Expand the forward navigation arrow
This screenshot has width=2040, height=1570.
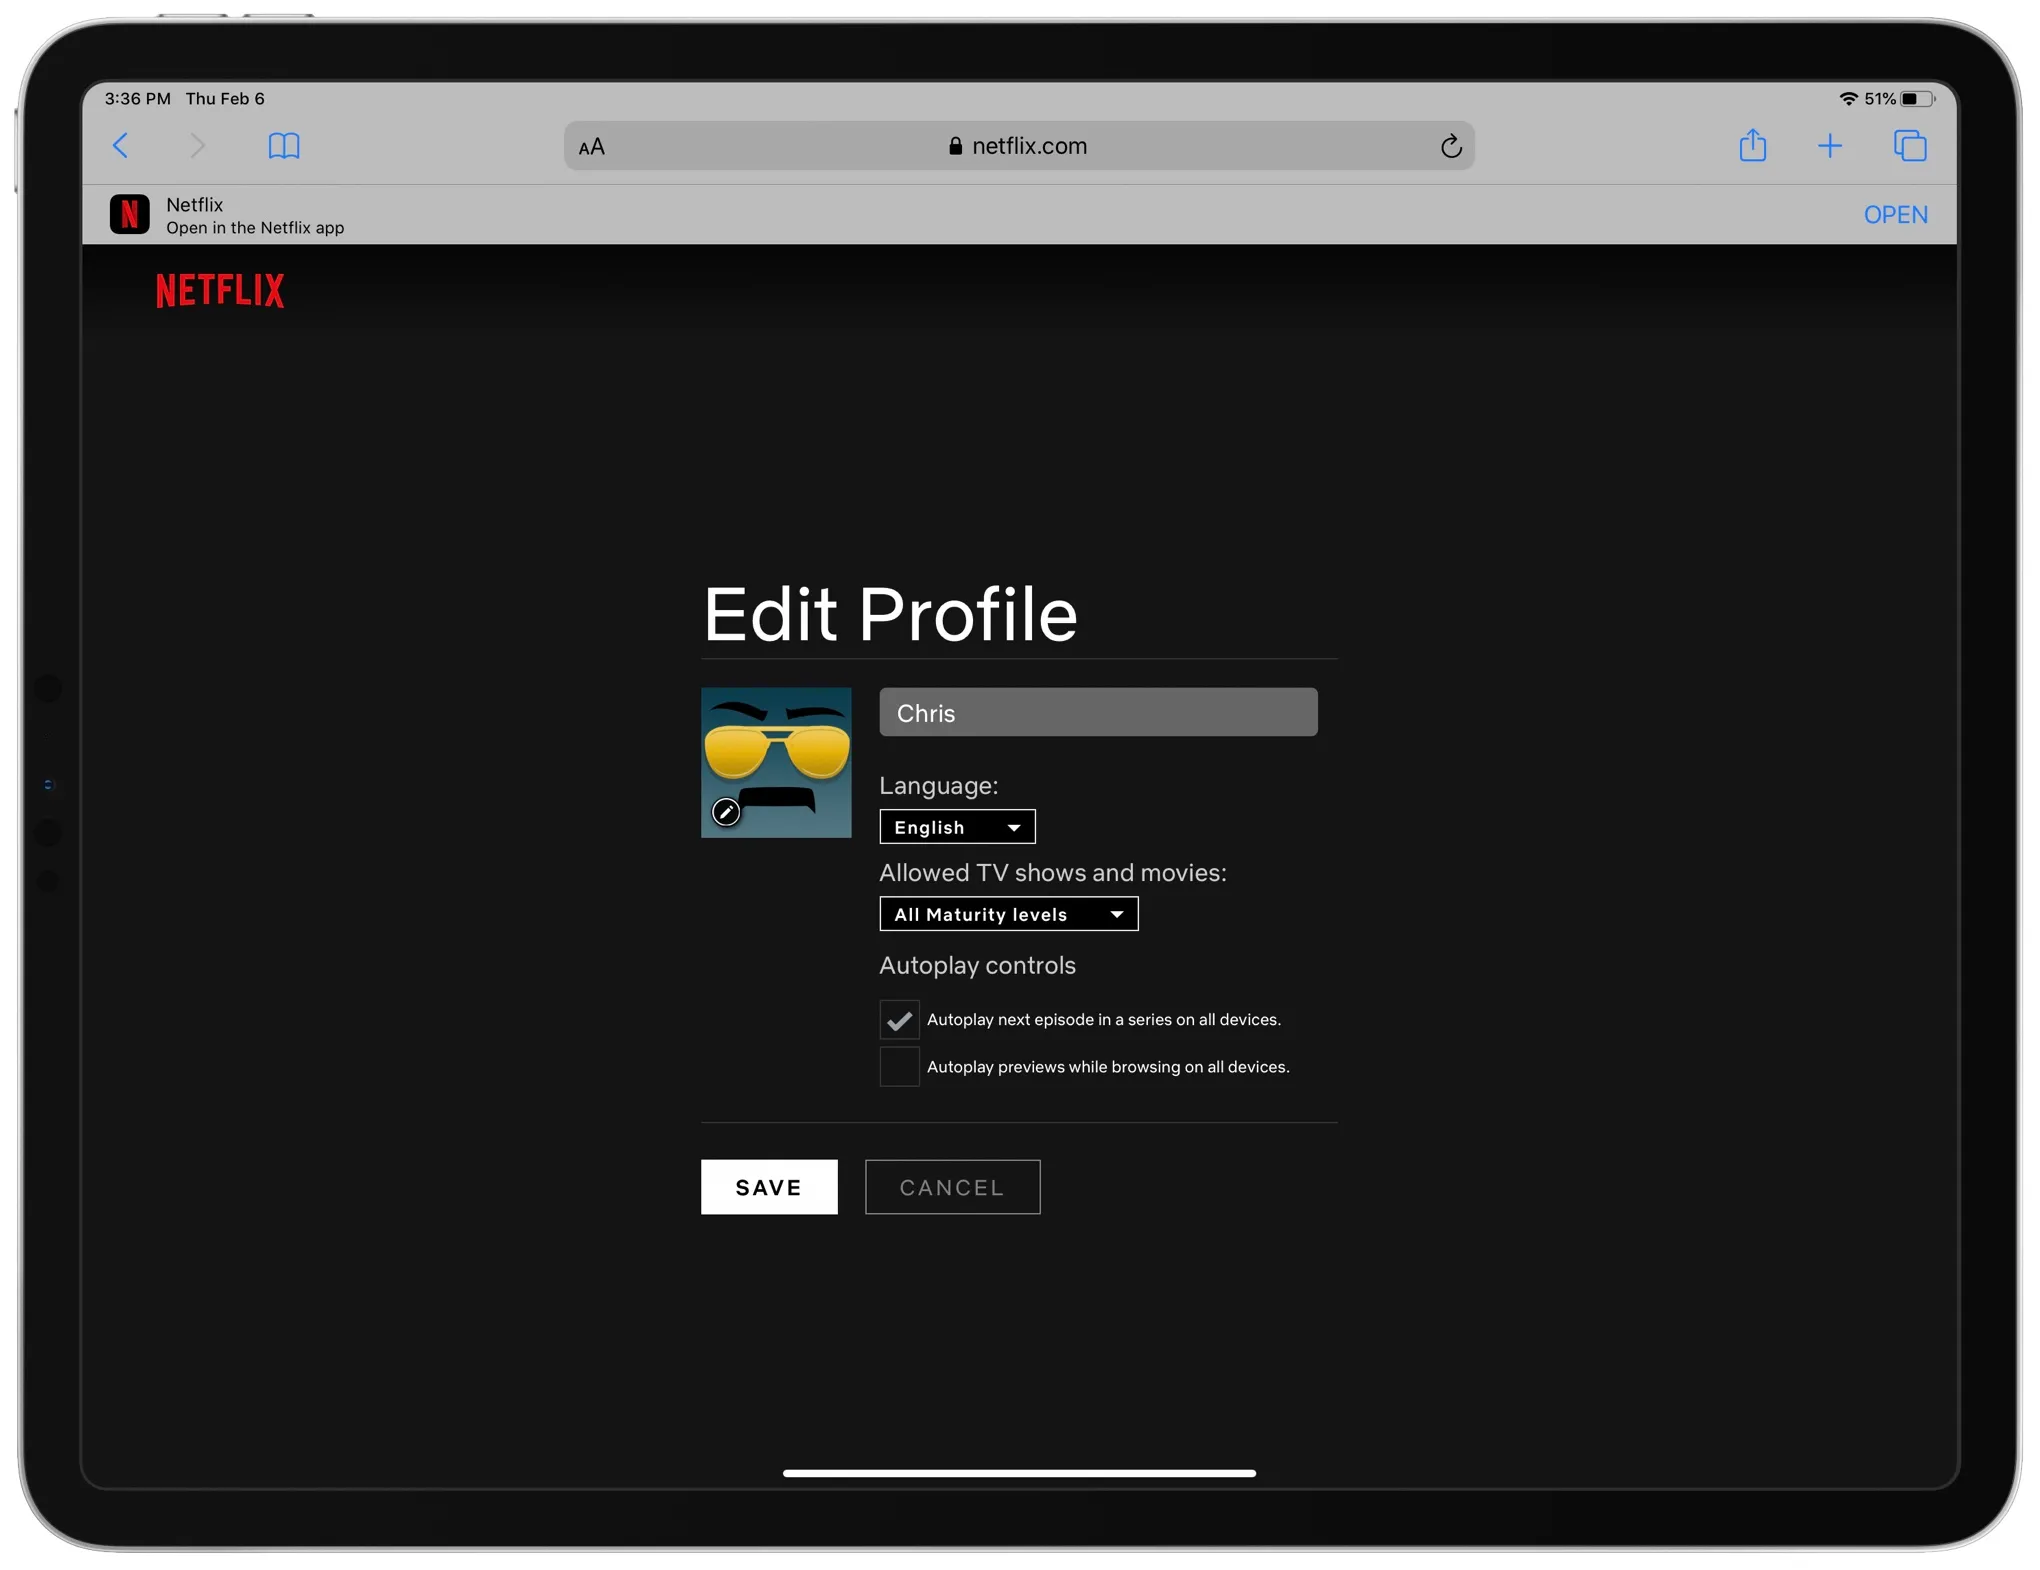click(198, 146)
